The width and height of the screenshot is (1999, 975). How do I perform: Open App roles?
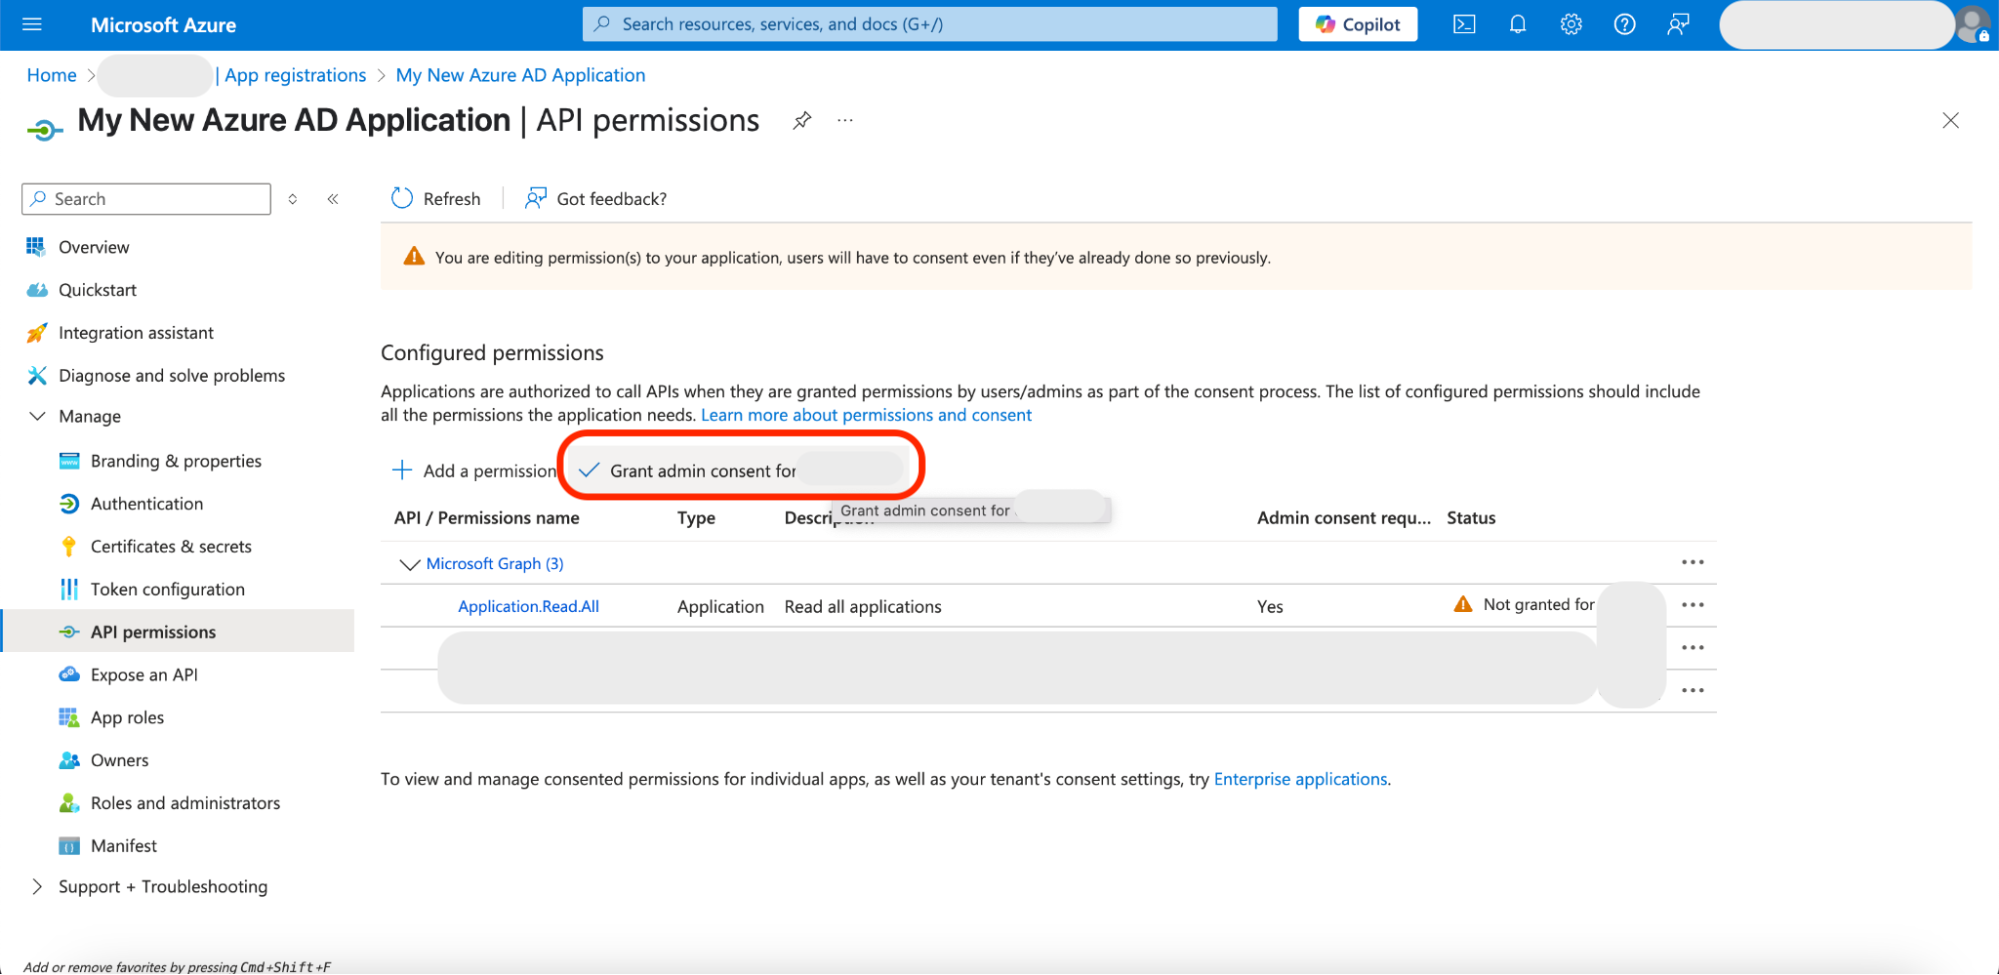click(127, 718)
